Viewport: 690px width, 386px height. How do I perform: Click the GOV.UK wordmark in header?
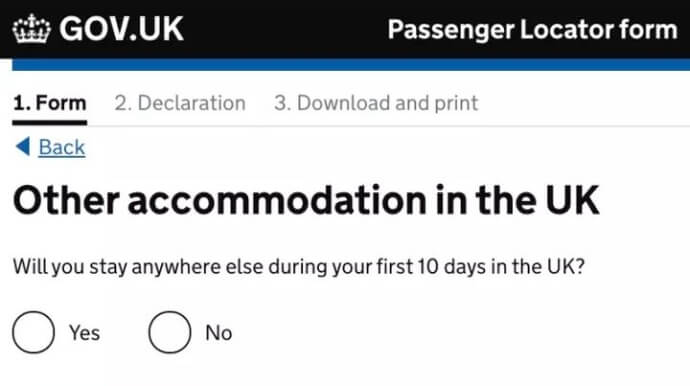tap(121, 29)
